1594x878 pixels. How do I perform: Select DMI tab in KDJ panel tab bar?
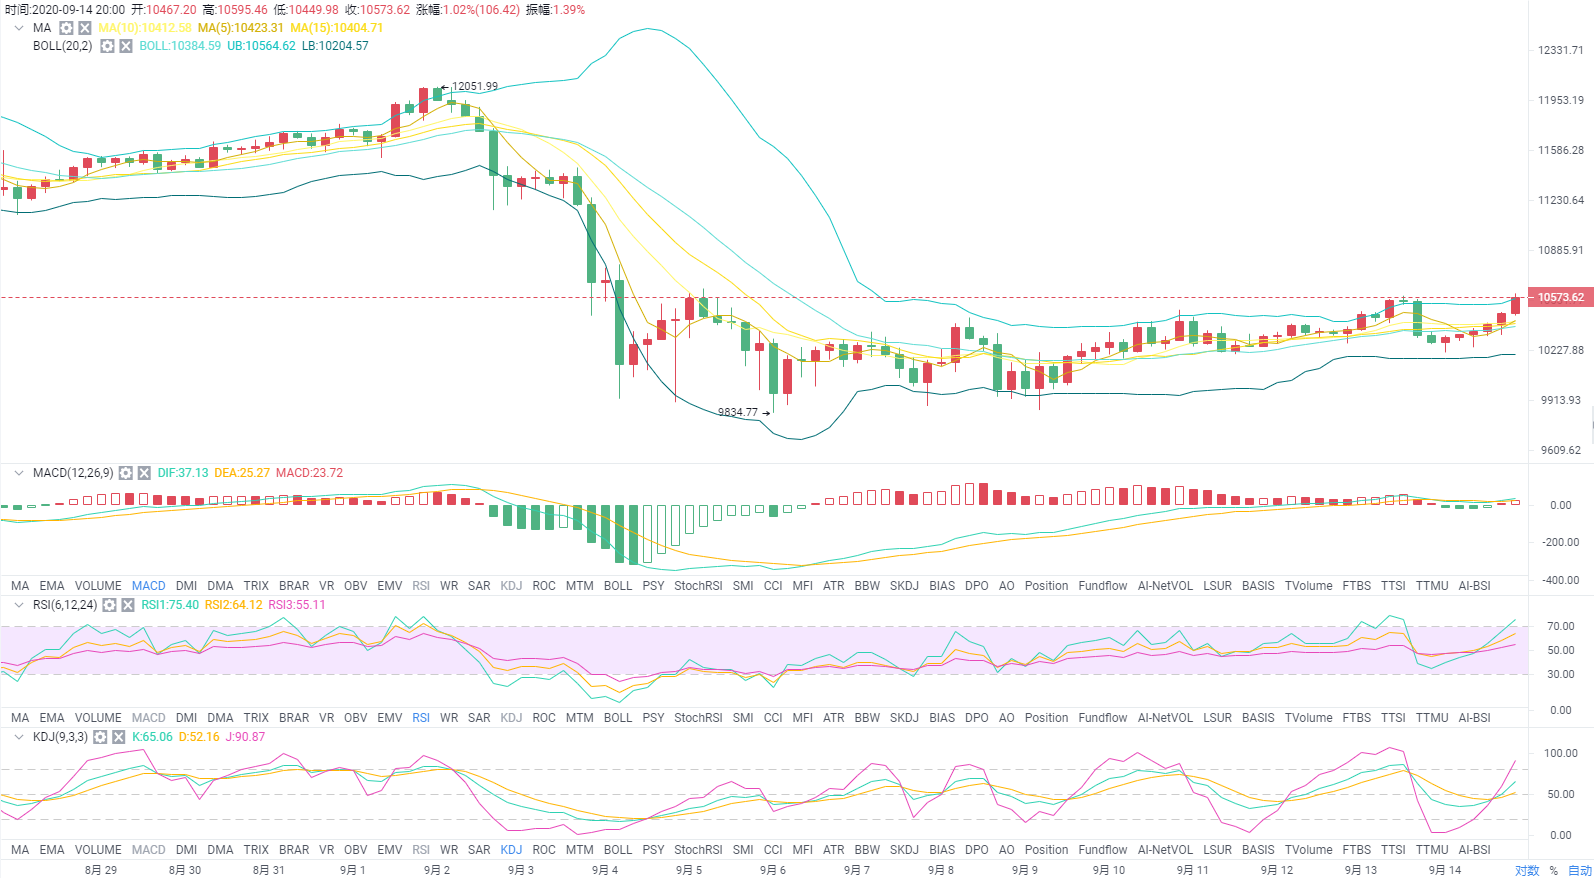click(x=186, y=850)
